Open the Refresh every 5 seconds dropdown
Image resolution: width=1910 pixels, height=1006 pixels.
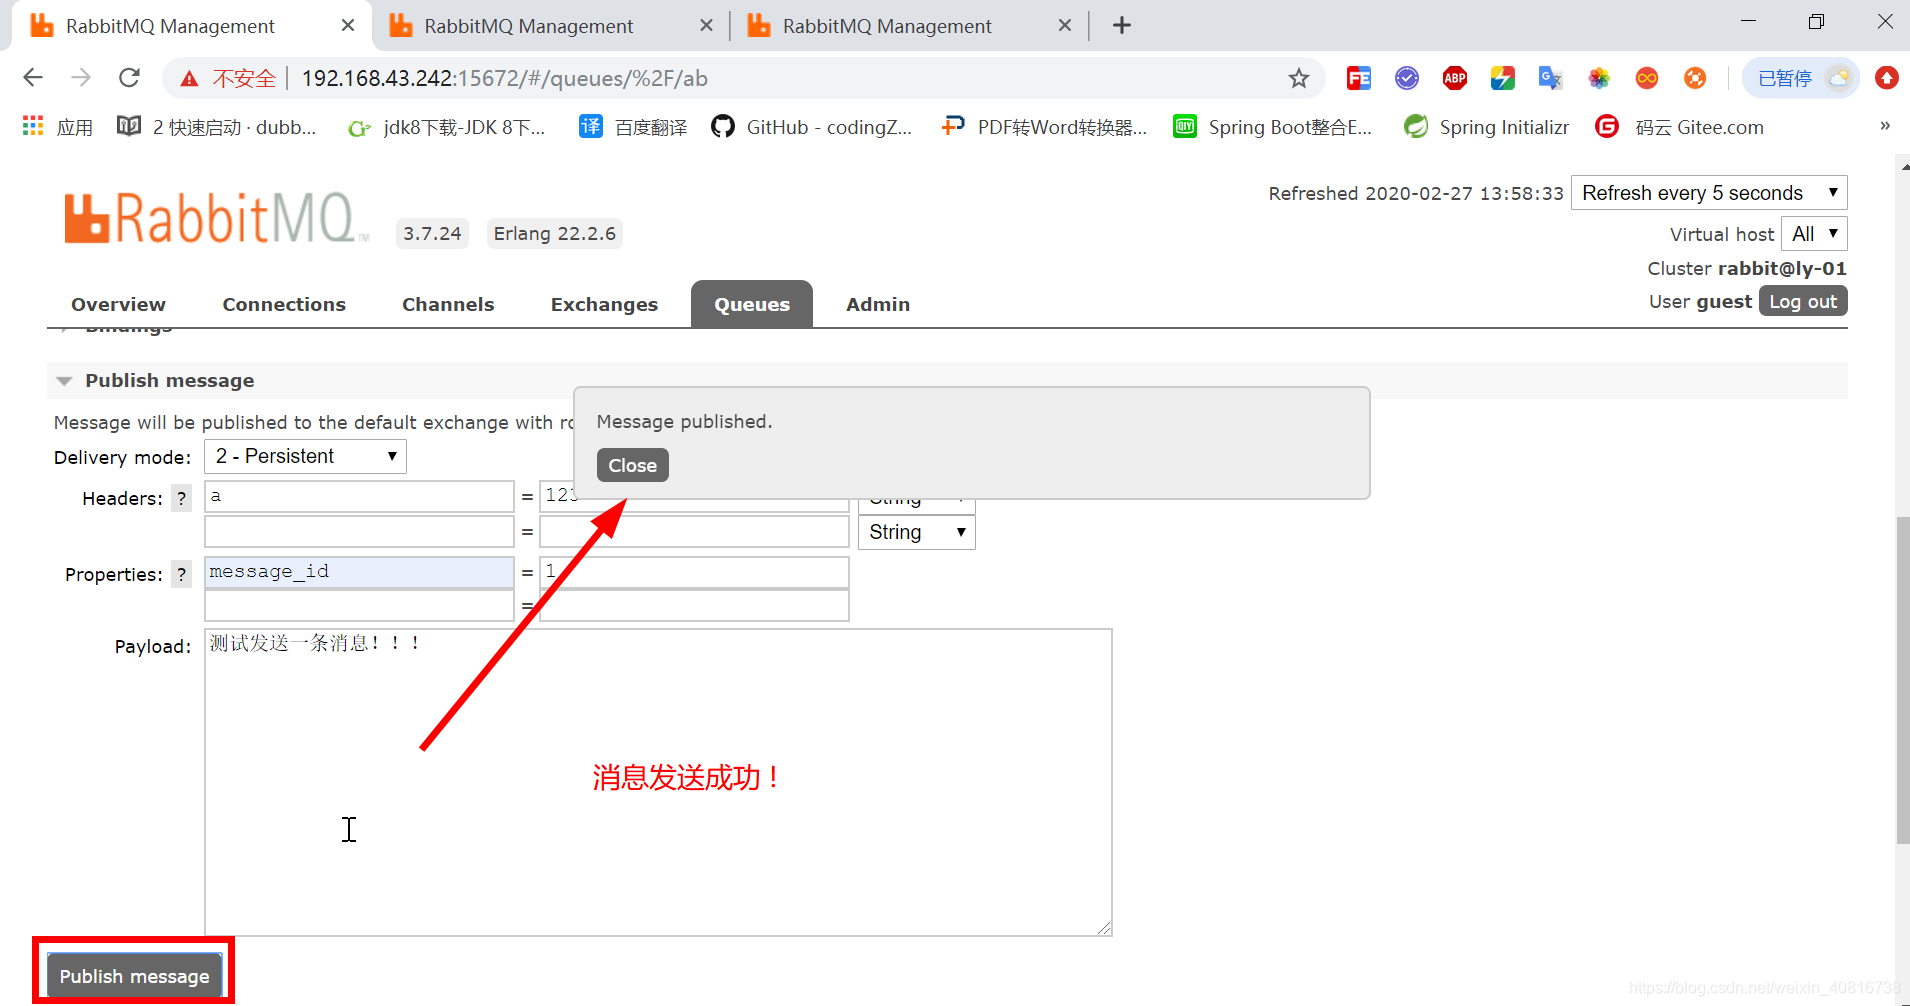pos(1709,193)
